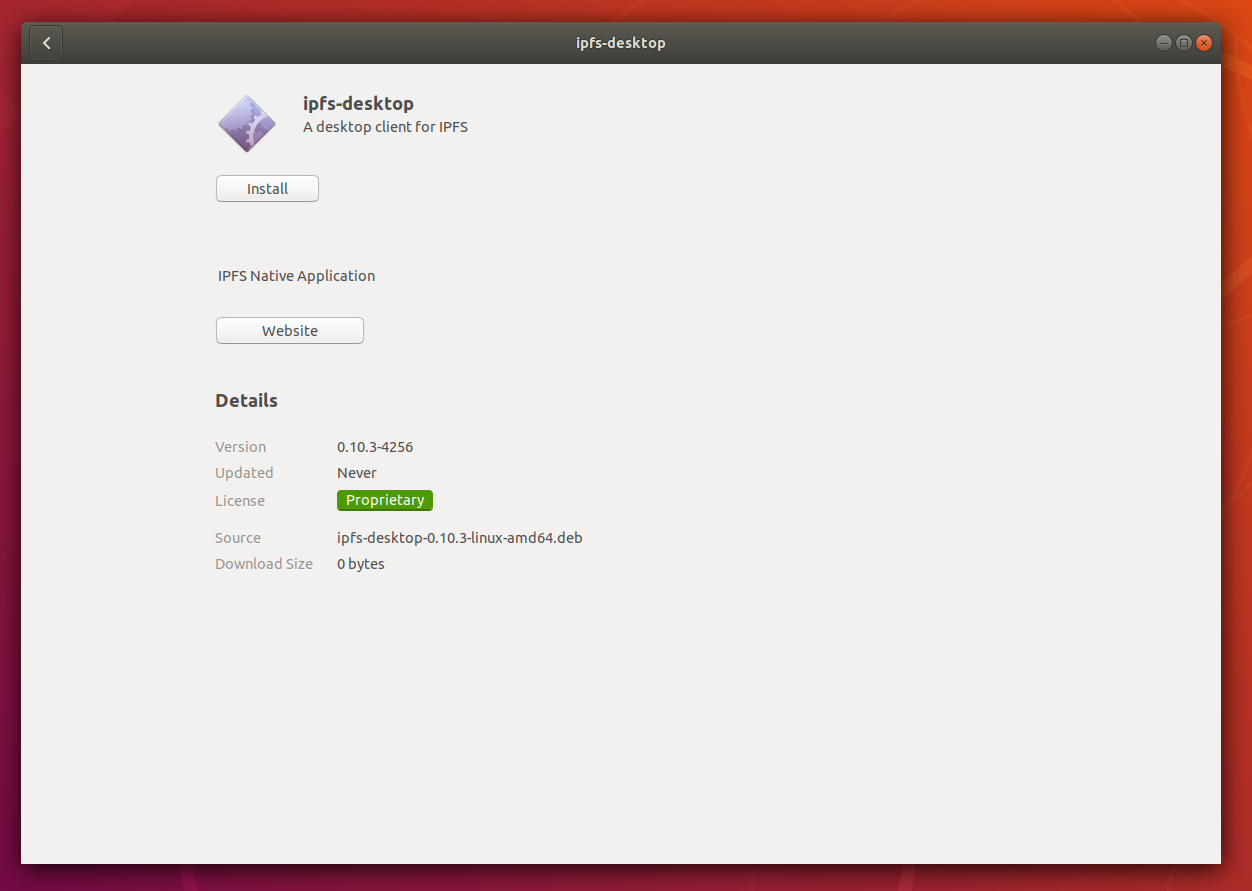Click the Updated field showing 'Never'

coord(356,472)
